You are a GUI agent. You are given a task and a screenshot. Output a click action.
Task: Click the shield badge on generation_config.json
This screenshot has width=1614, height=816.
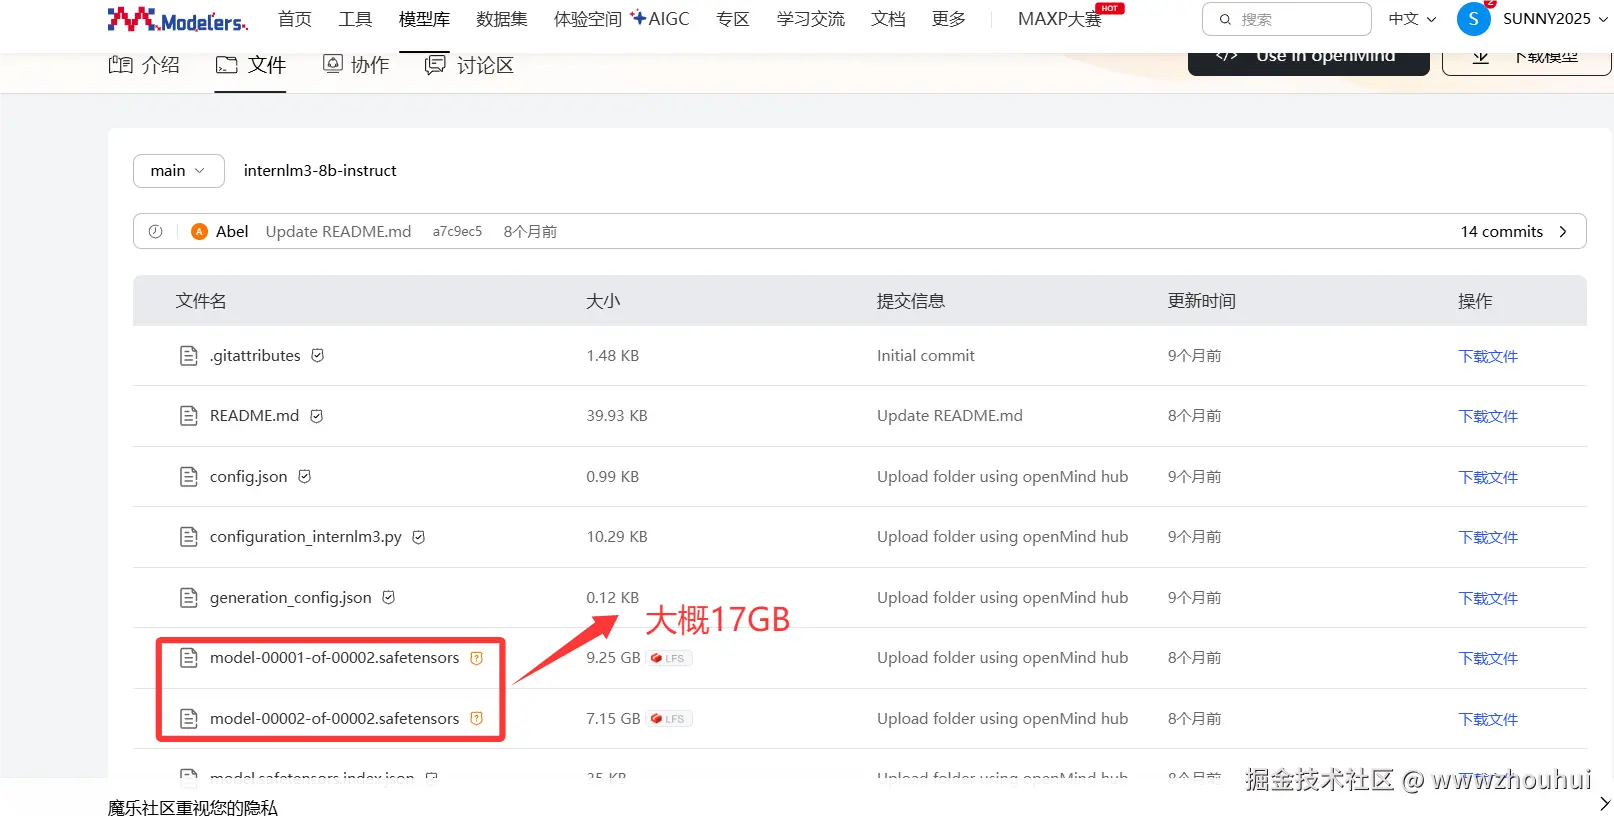coord(388,597)
